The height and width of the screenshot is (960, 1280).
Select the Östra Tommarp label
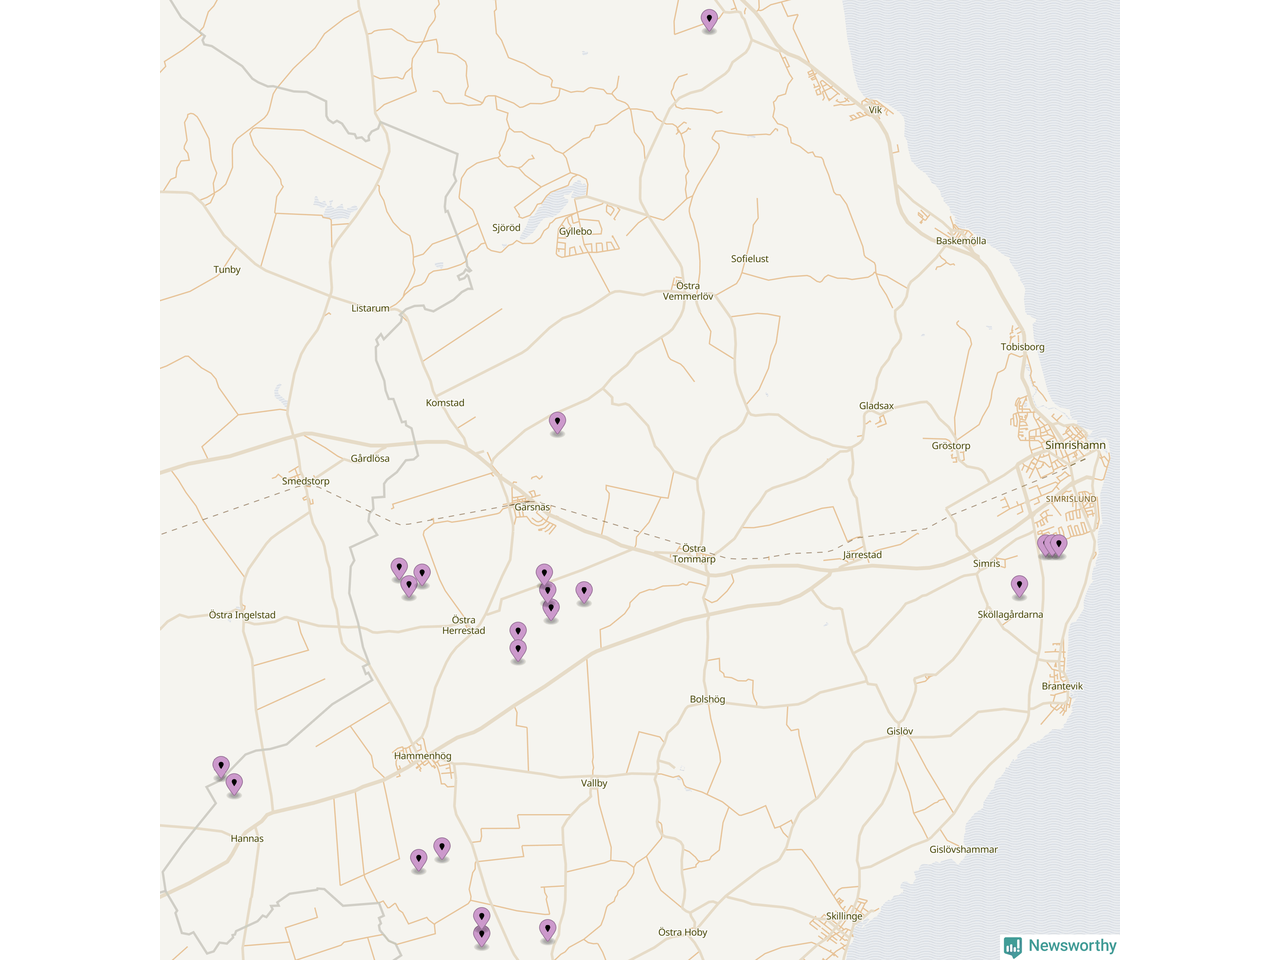tap(694, 554)
